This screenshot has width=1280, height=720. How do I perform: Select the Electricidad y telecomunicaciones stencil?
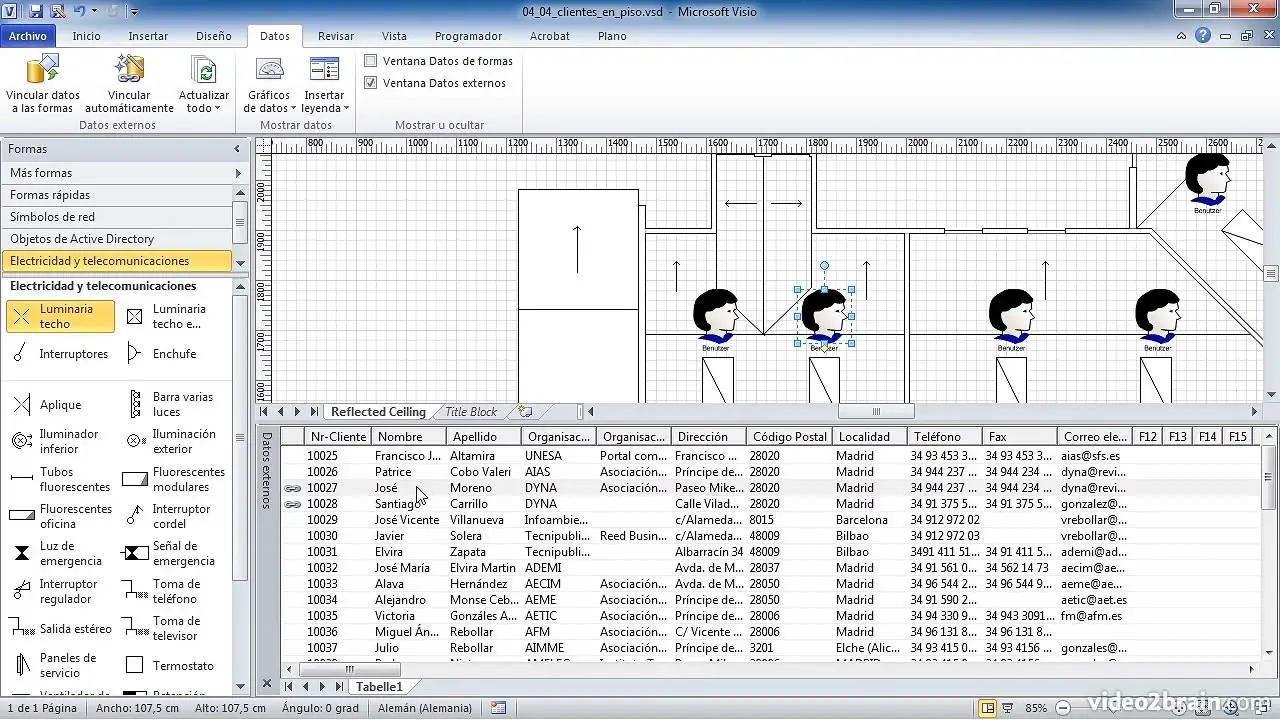click(116, 261)
